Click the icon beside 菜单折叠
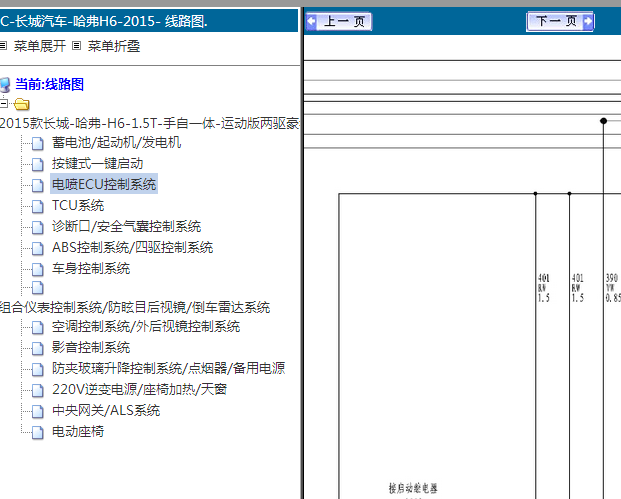This screenshot has width=621, height=499. click(x=76, y=46)
